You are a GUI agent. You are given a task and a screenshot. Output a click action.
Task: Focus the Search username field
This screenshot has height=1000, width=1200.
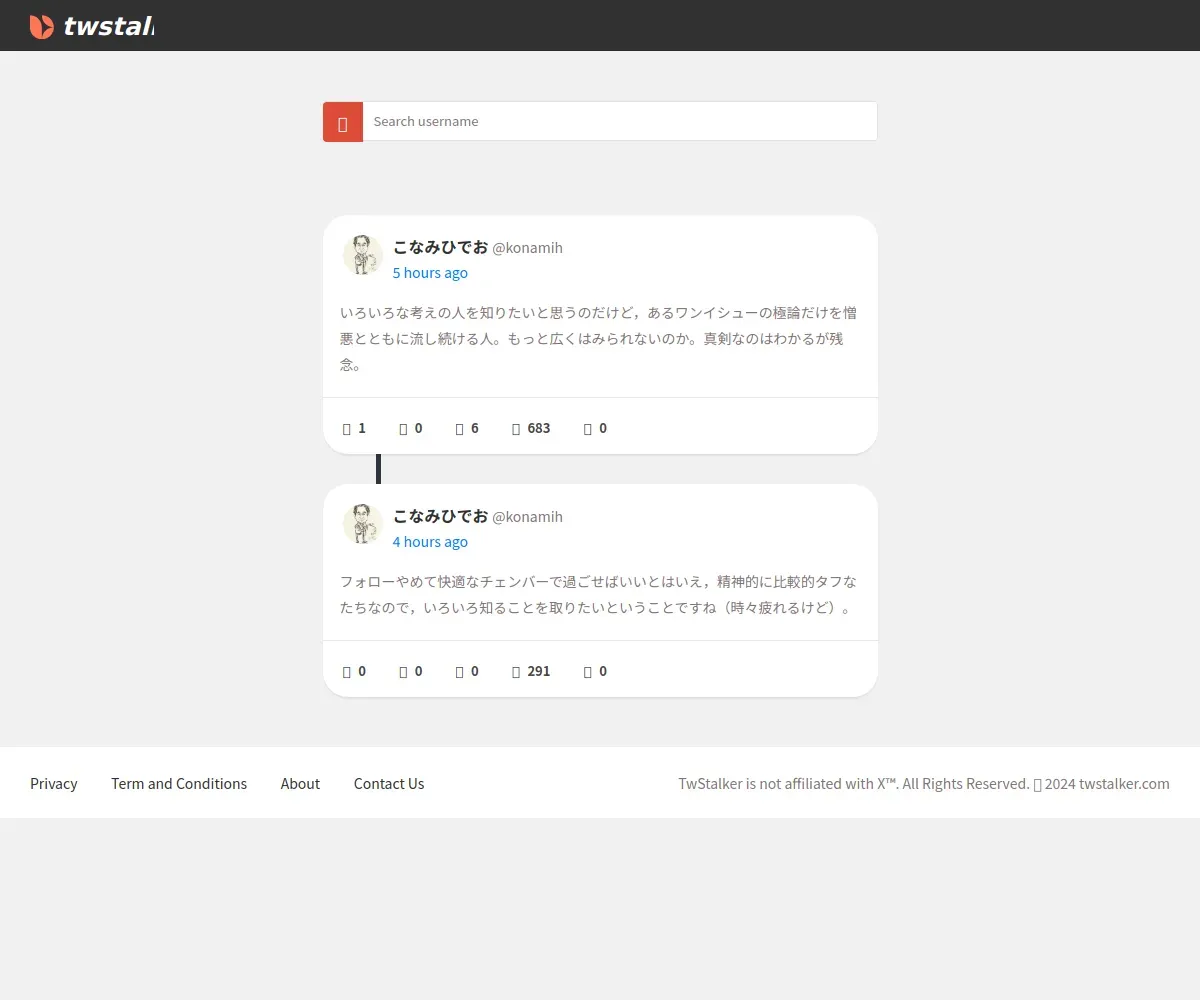click(x=620, y=122)
